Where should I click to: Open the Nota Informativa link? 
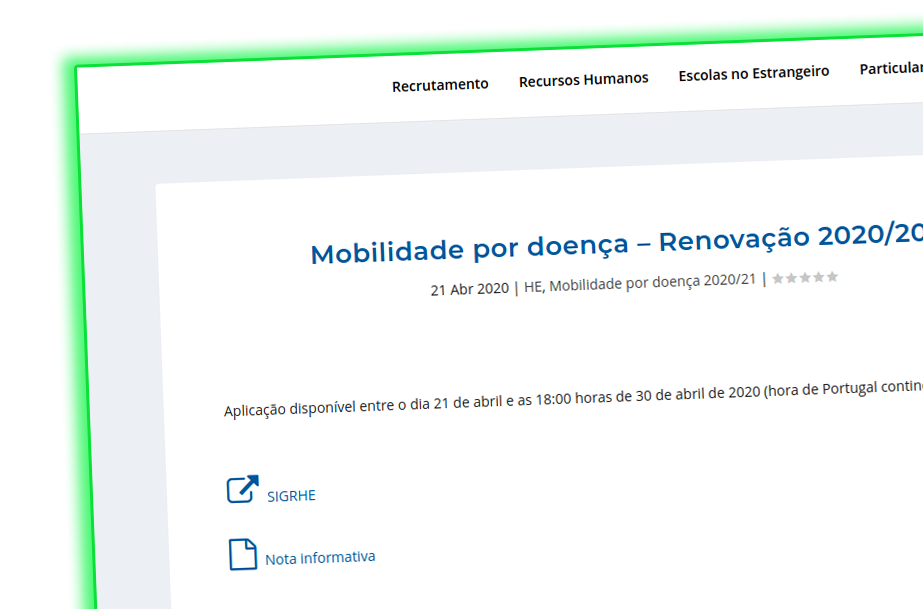(319, 556)
